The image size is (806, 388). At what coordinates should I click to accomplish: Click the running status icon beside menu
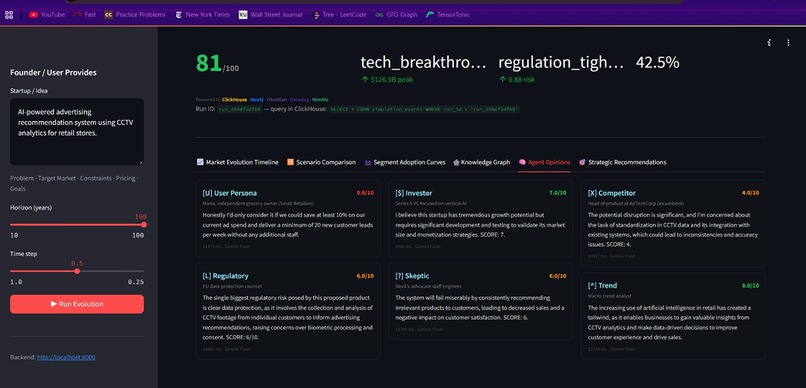(769, 43)
